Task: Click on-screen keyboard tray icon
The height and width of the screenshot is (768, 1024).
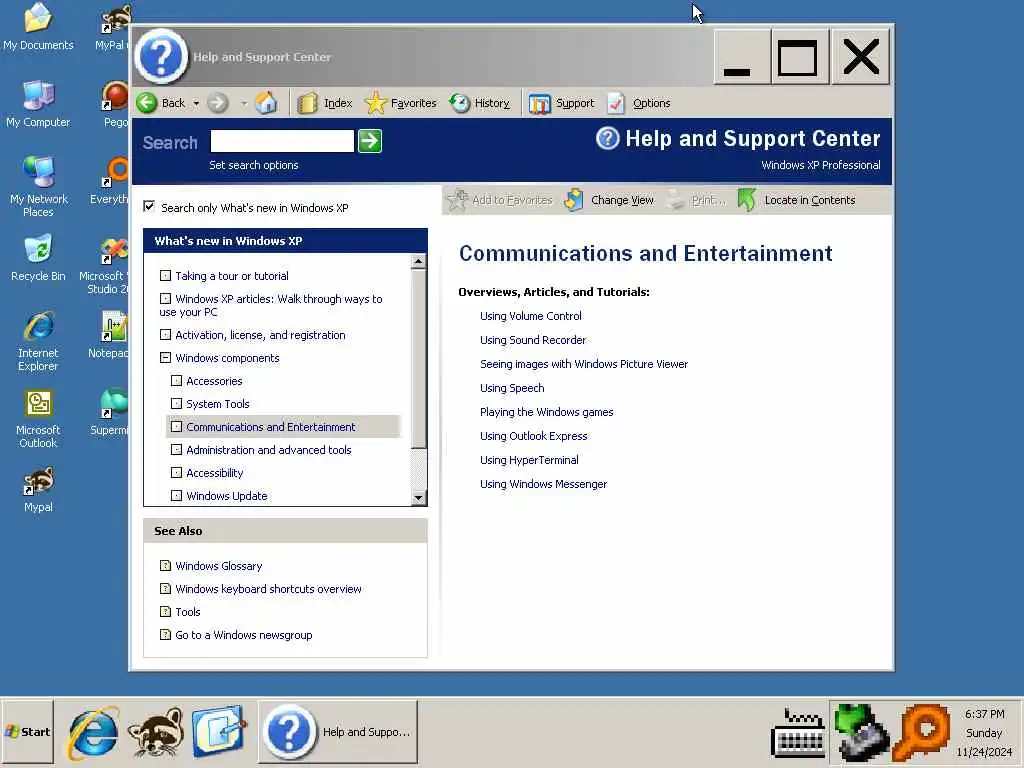Action: coord(797,733)
